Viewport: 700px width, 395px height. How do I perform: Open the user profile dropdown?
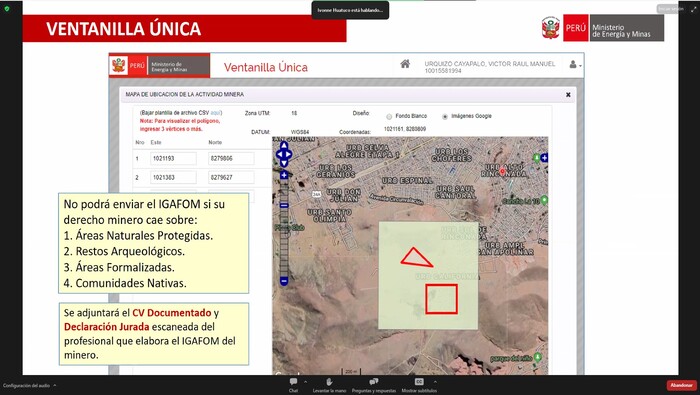[575, 65]
